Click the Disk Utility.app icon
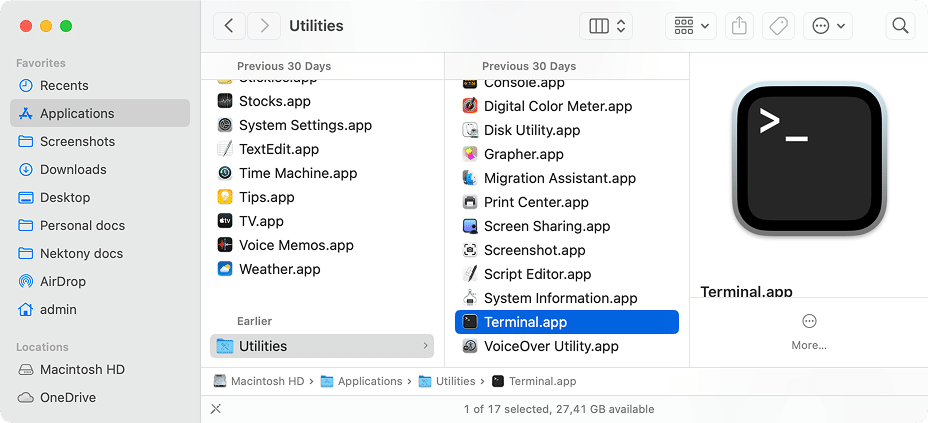928x423 pixels. 470,130
